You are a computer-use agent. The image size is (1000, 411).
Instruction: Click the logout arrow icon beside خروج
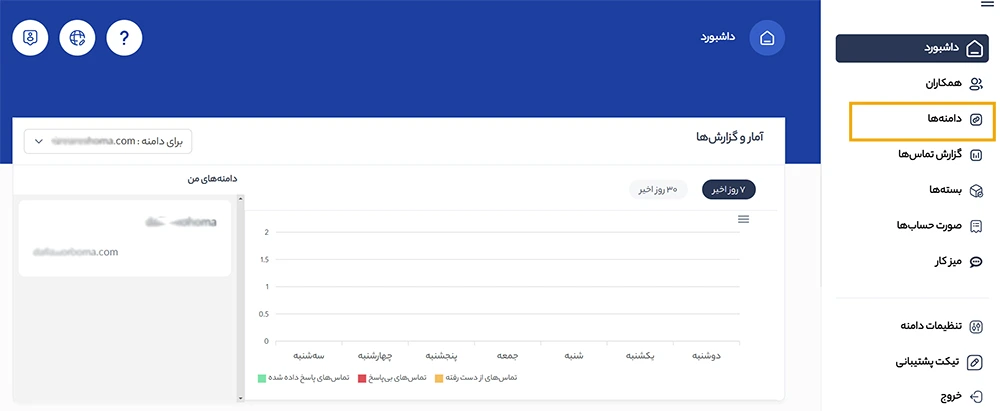pyautogui.click(x=976, y=396)
